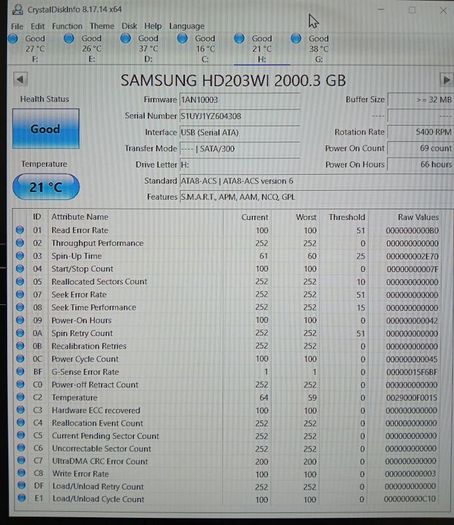Select drive F: status icon
Viewport: 454px width, 525px height.
[13, 39]
